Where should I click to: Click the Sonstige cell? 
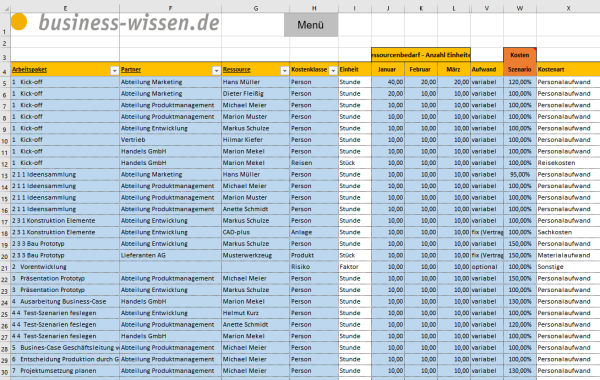(x=568, y=267)
